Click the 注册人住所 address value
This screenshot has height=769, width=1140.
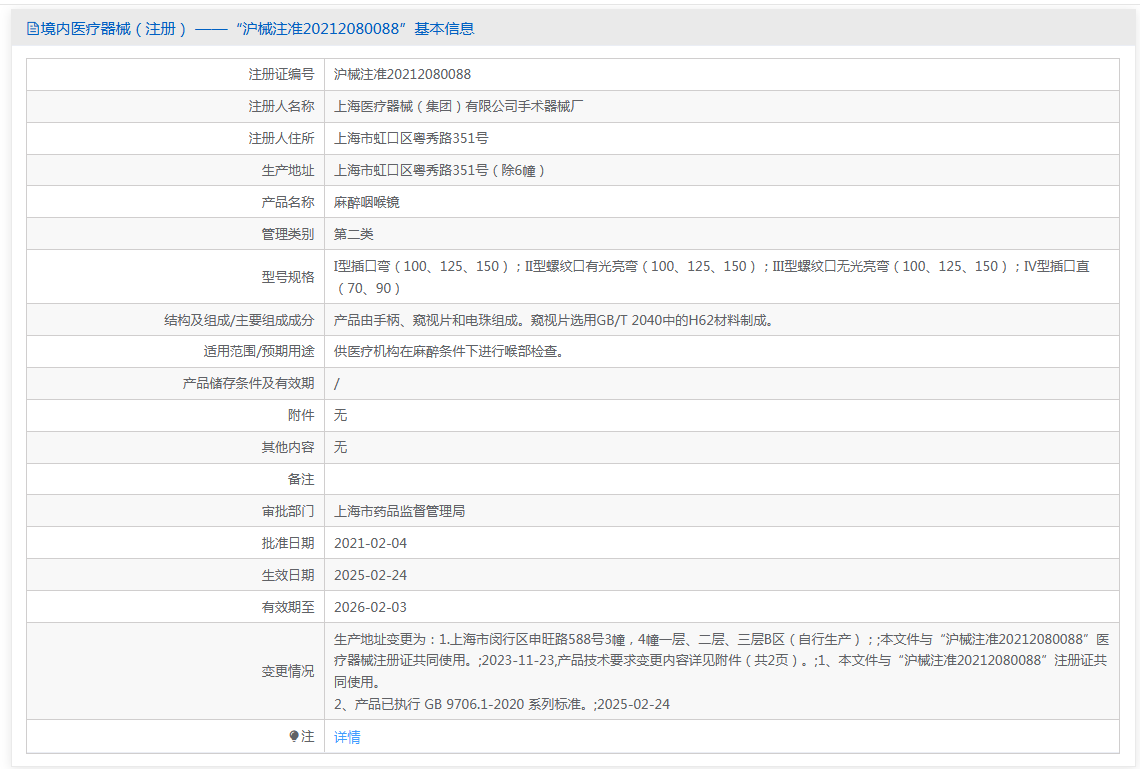pos(411,138)
